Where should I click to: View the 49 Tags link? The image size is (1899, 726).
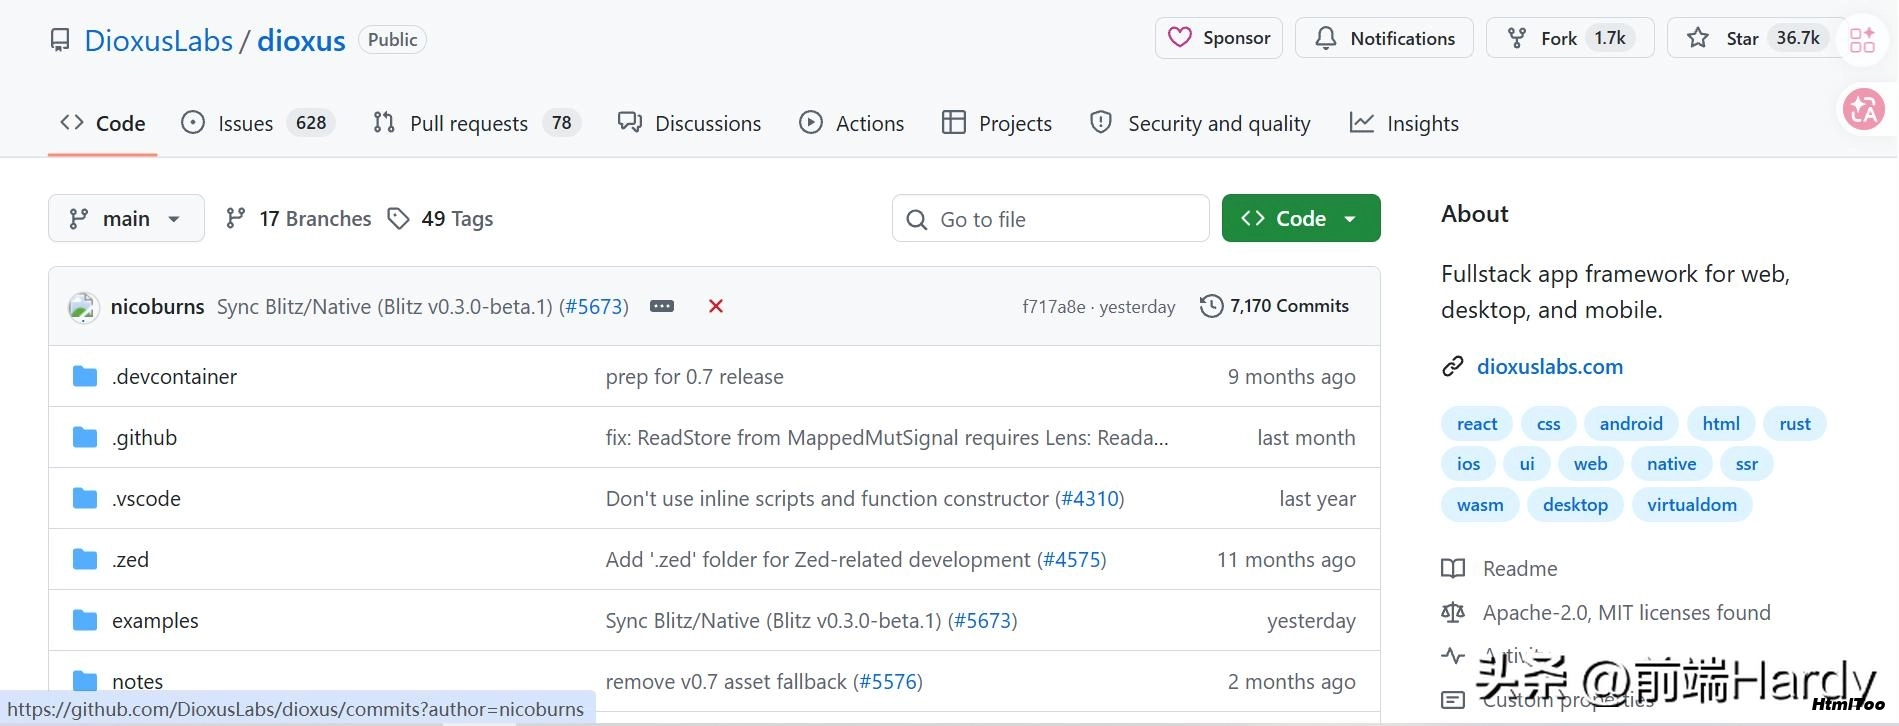[440, 218]
